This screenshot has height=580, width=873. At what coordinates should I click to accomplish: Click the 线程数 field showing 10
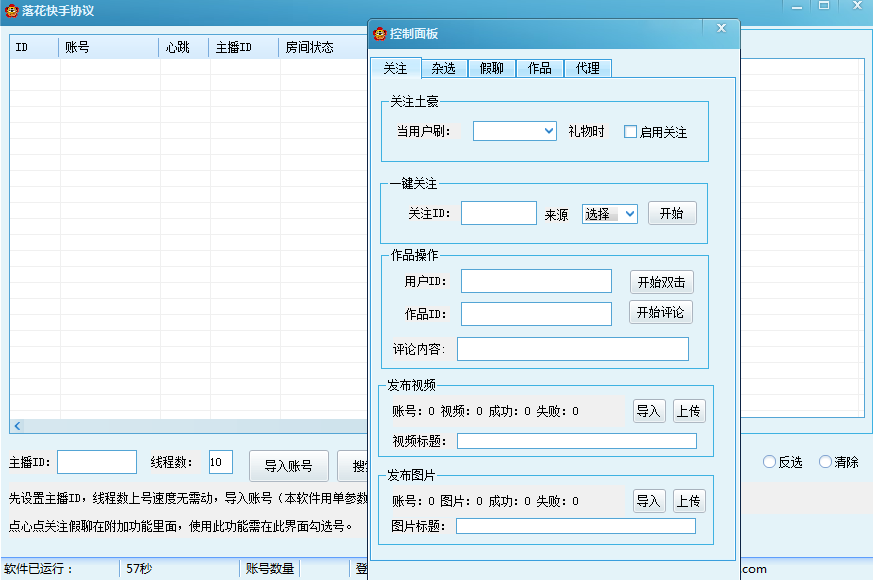[x=220, y=462]
